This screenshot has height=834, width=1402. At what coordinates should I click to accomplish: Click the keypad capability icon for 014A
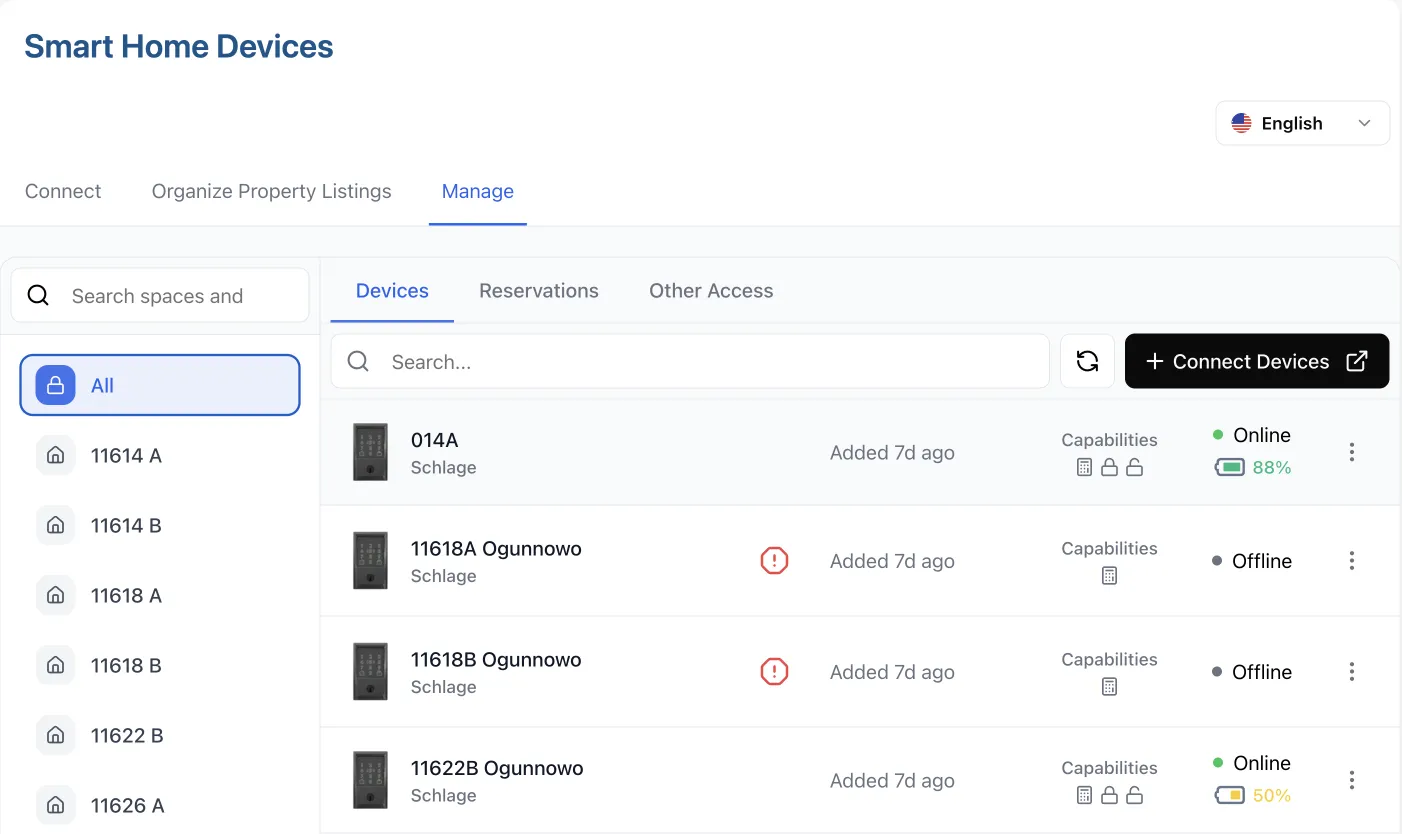1084,467
